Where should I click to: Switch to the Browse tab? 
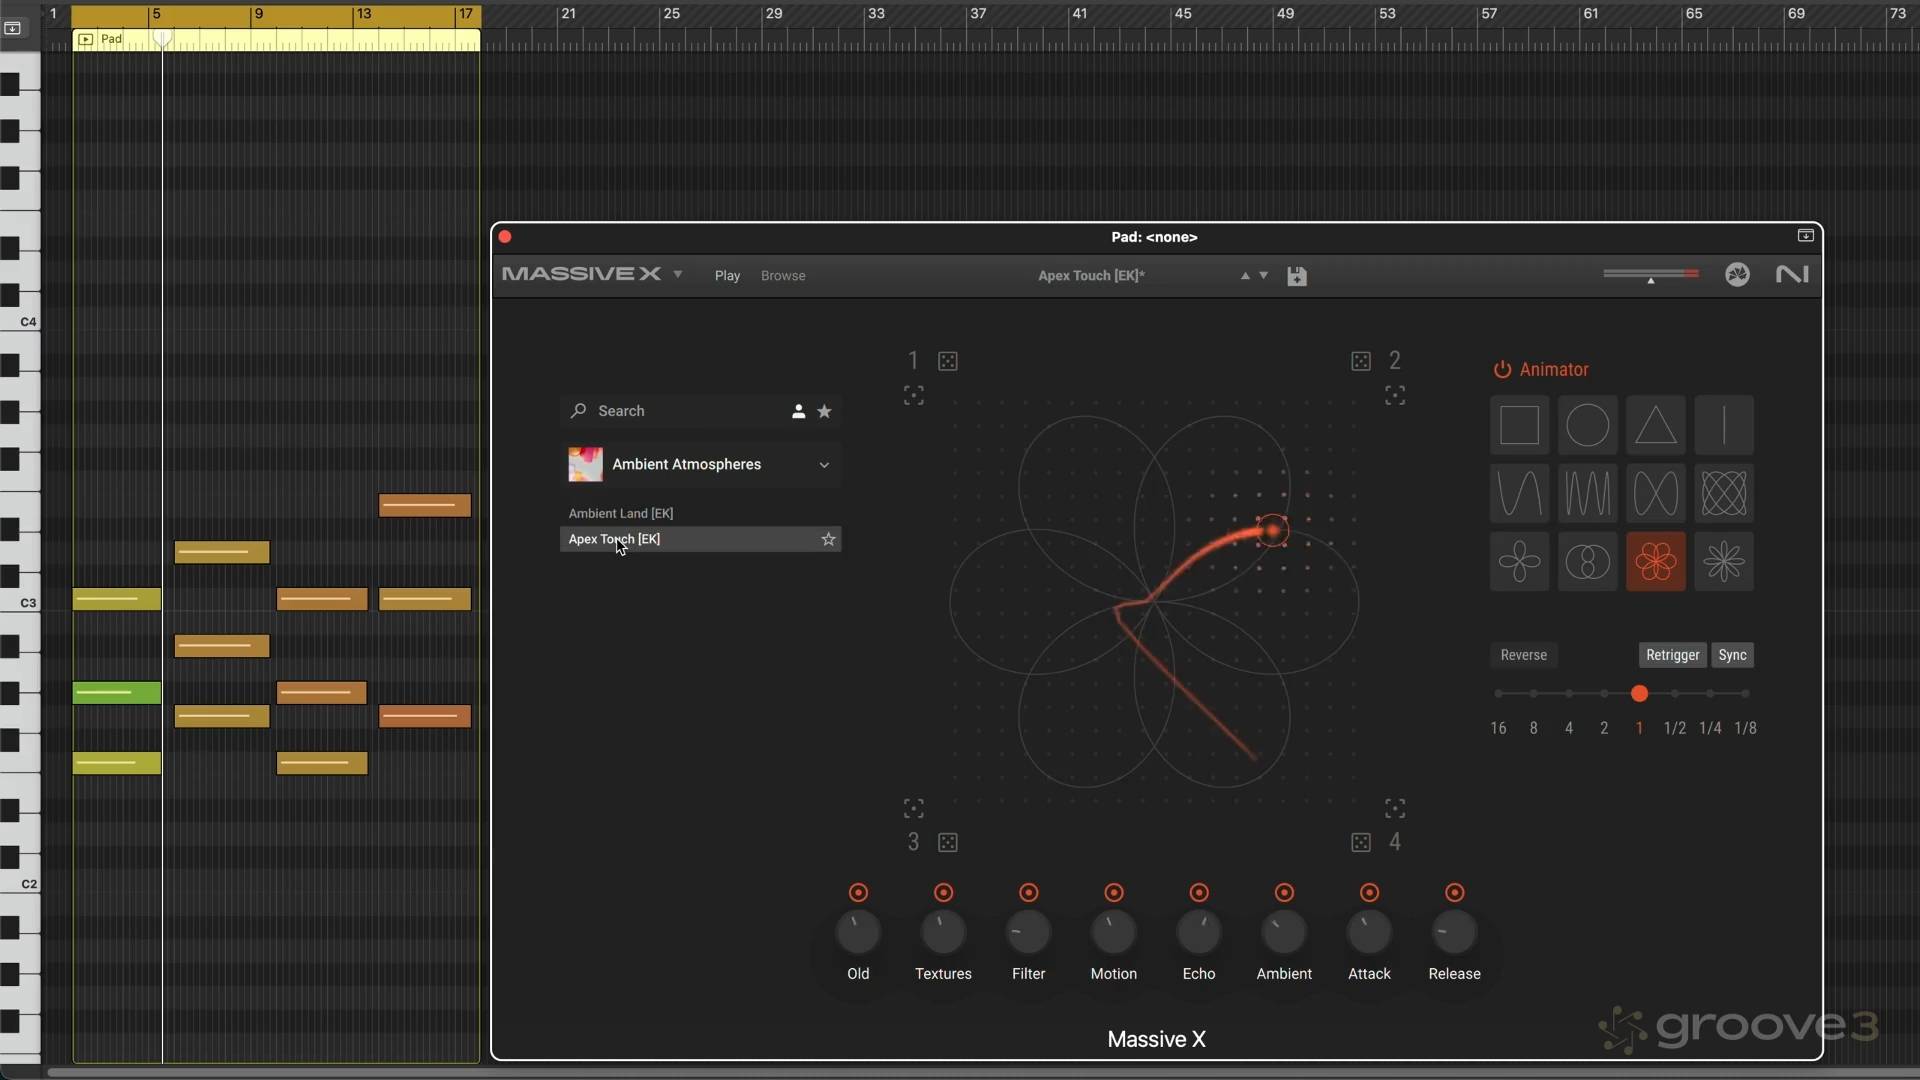click(x=782, y=276)
